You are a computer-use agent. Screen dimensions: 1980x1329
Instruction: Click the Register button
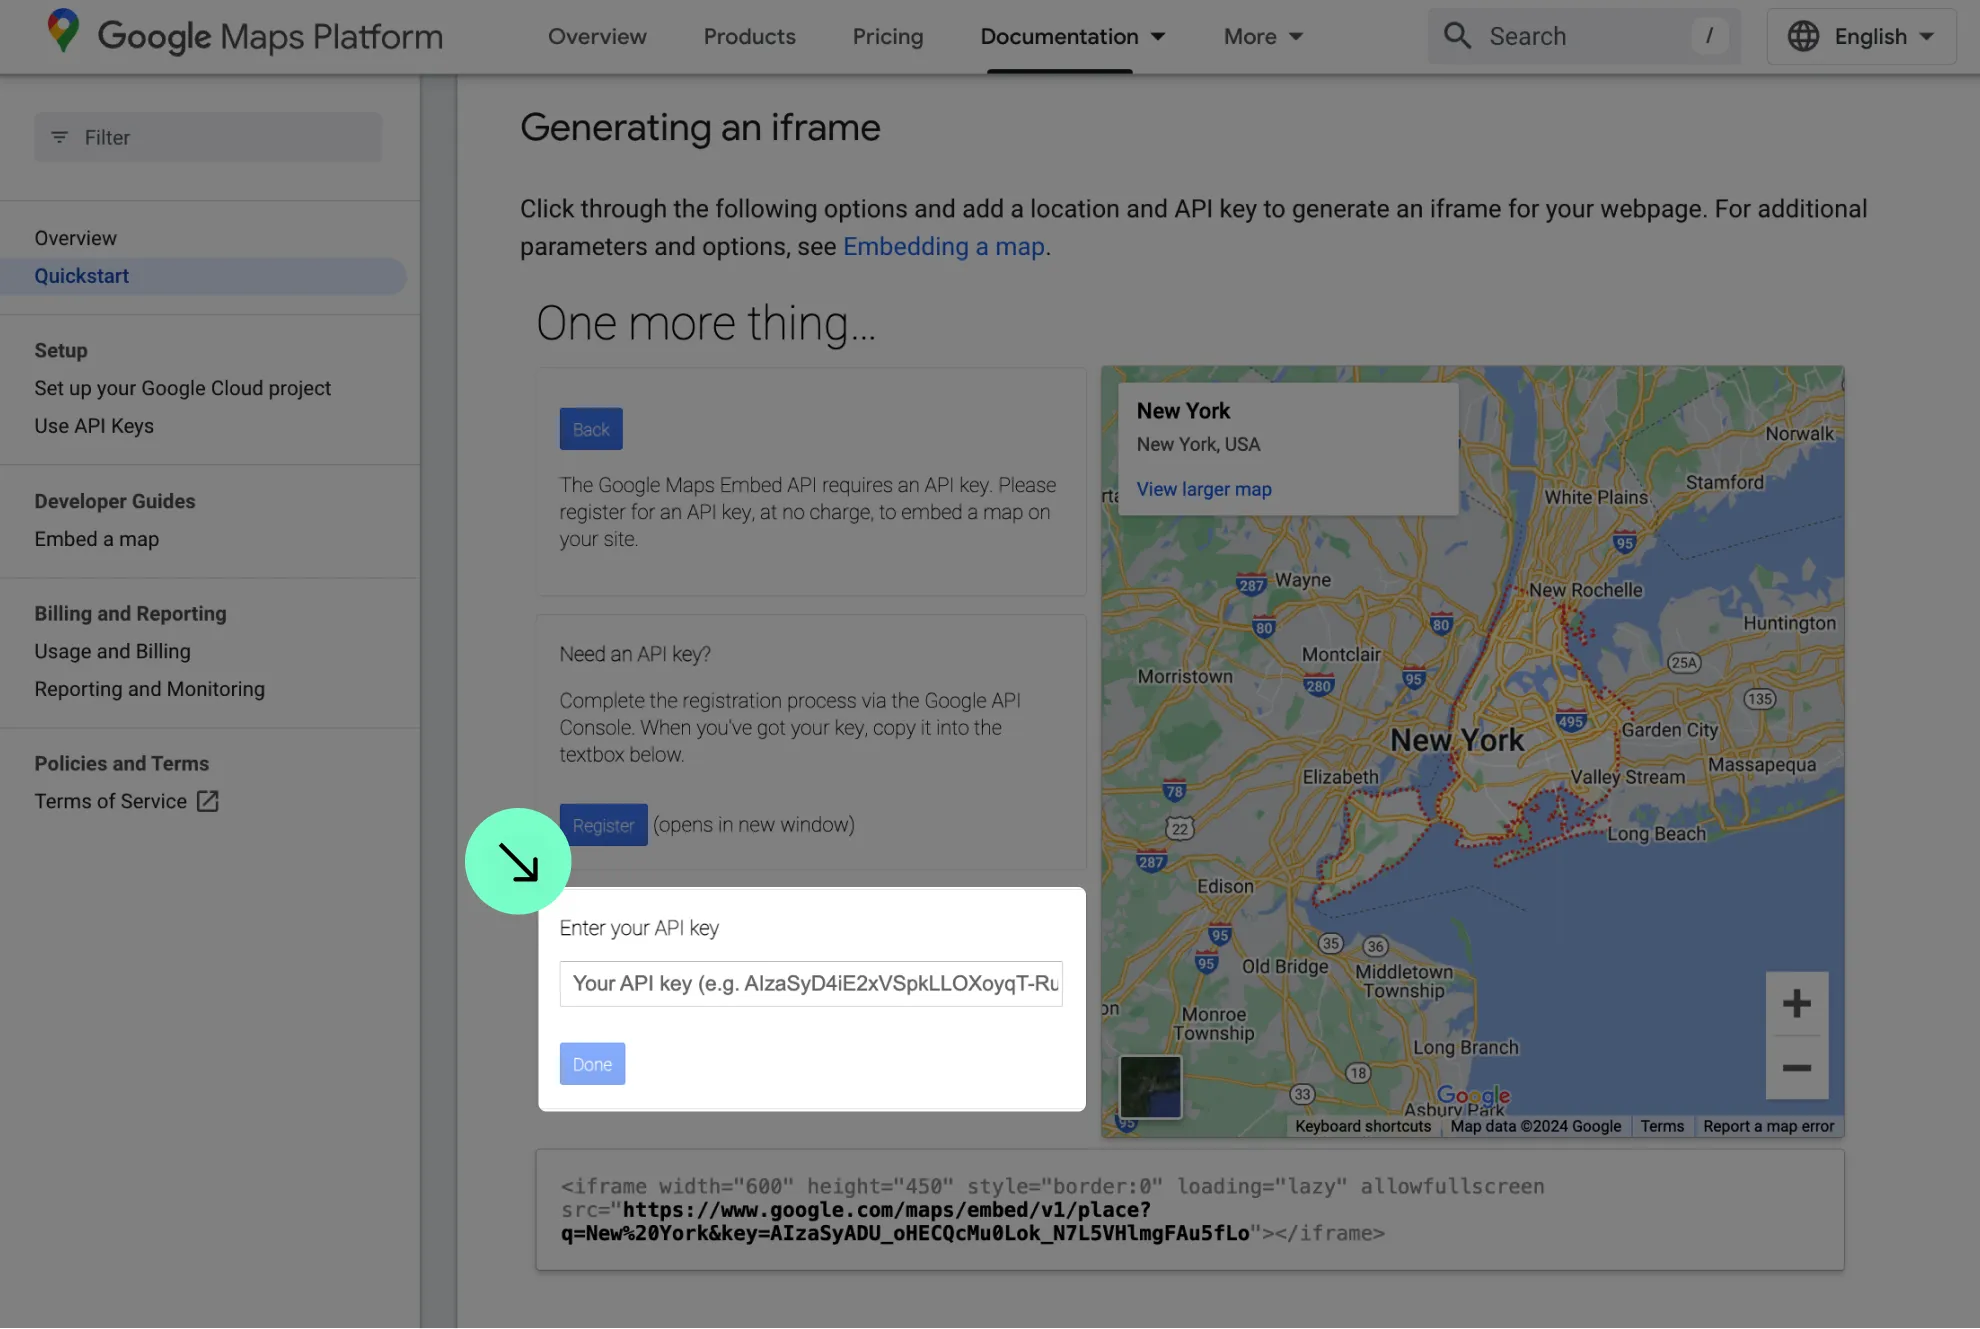click(603, 825)
